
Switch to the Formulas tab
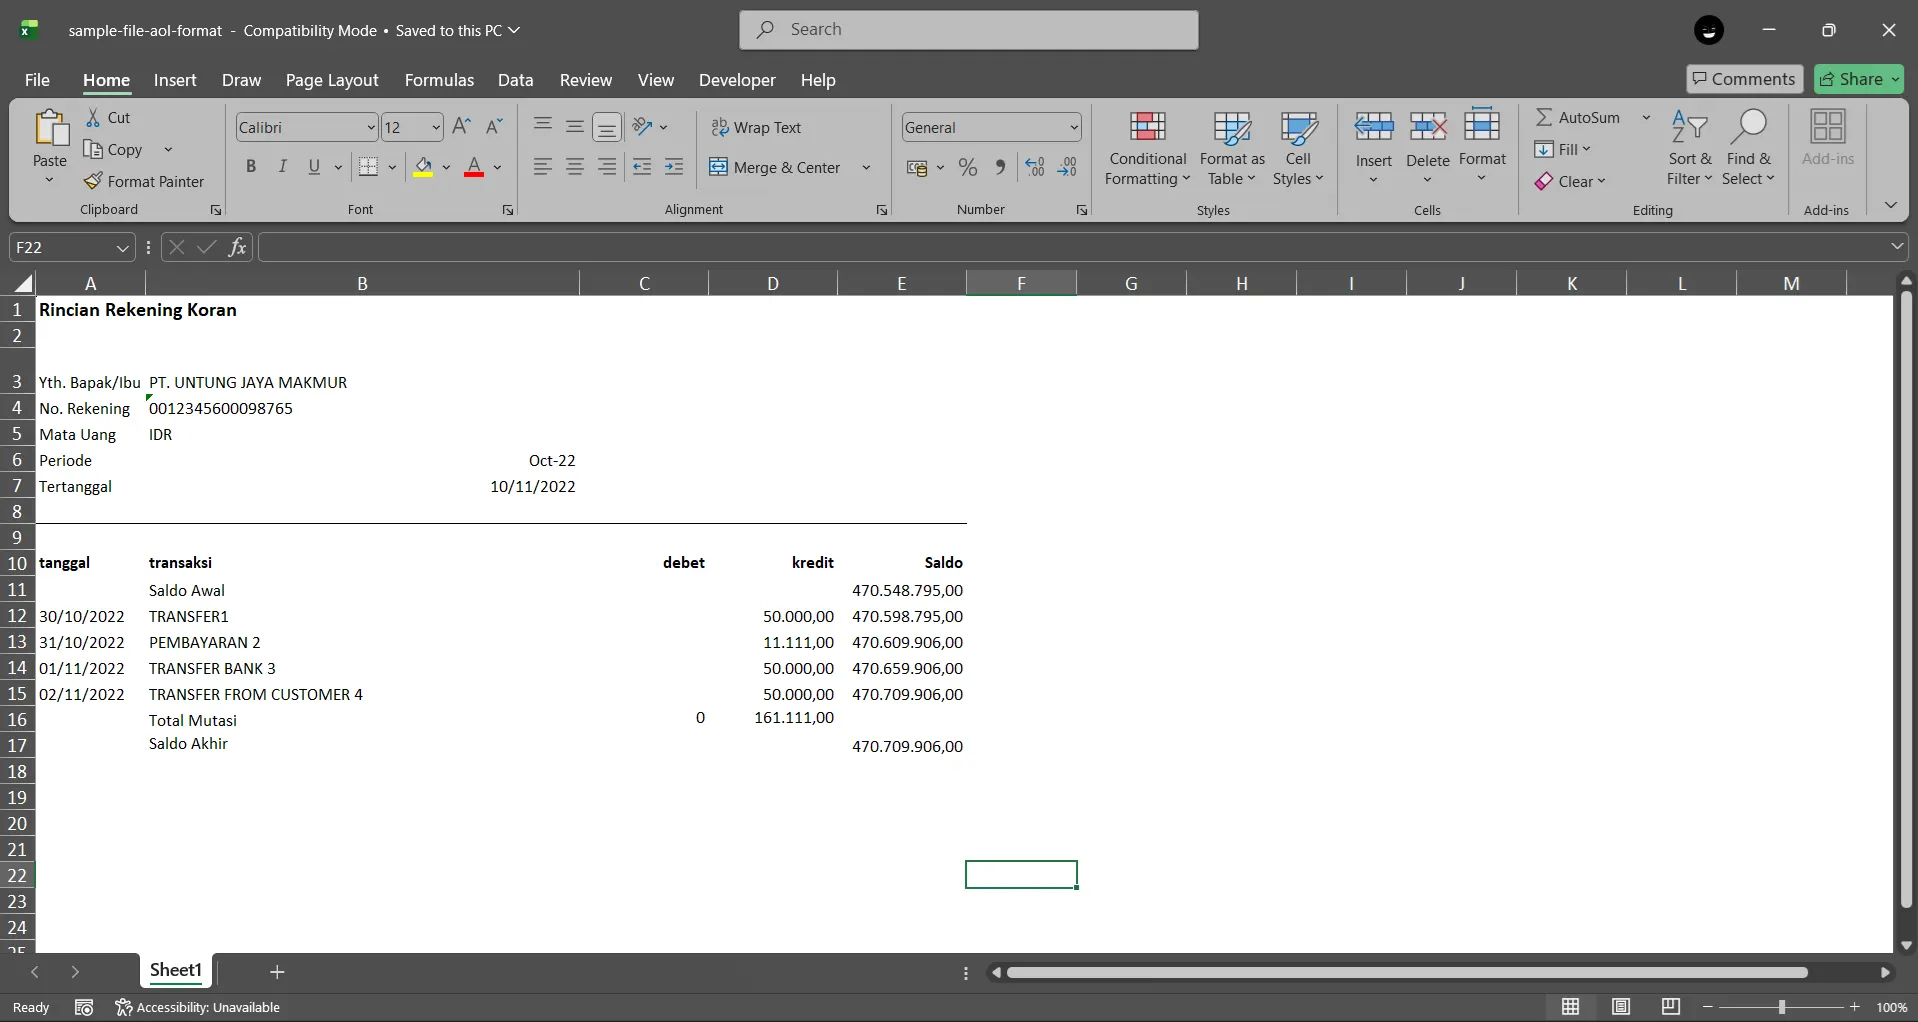[439, 80]
